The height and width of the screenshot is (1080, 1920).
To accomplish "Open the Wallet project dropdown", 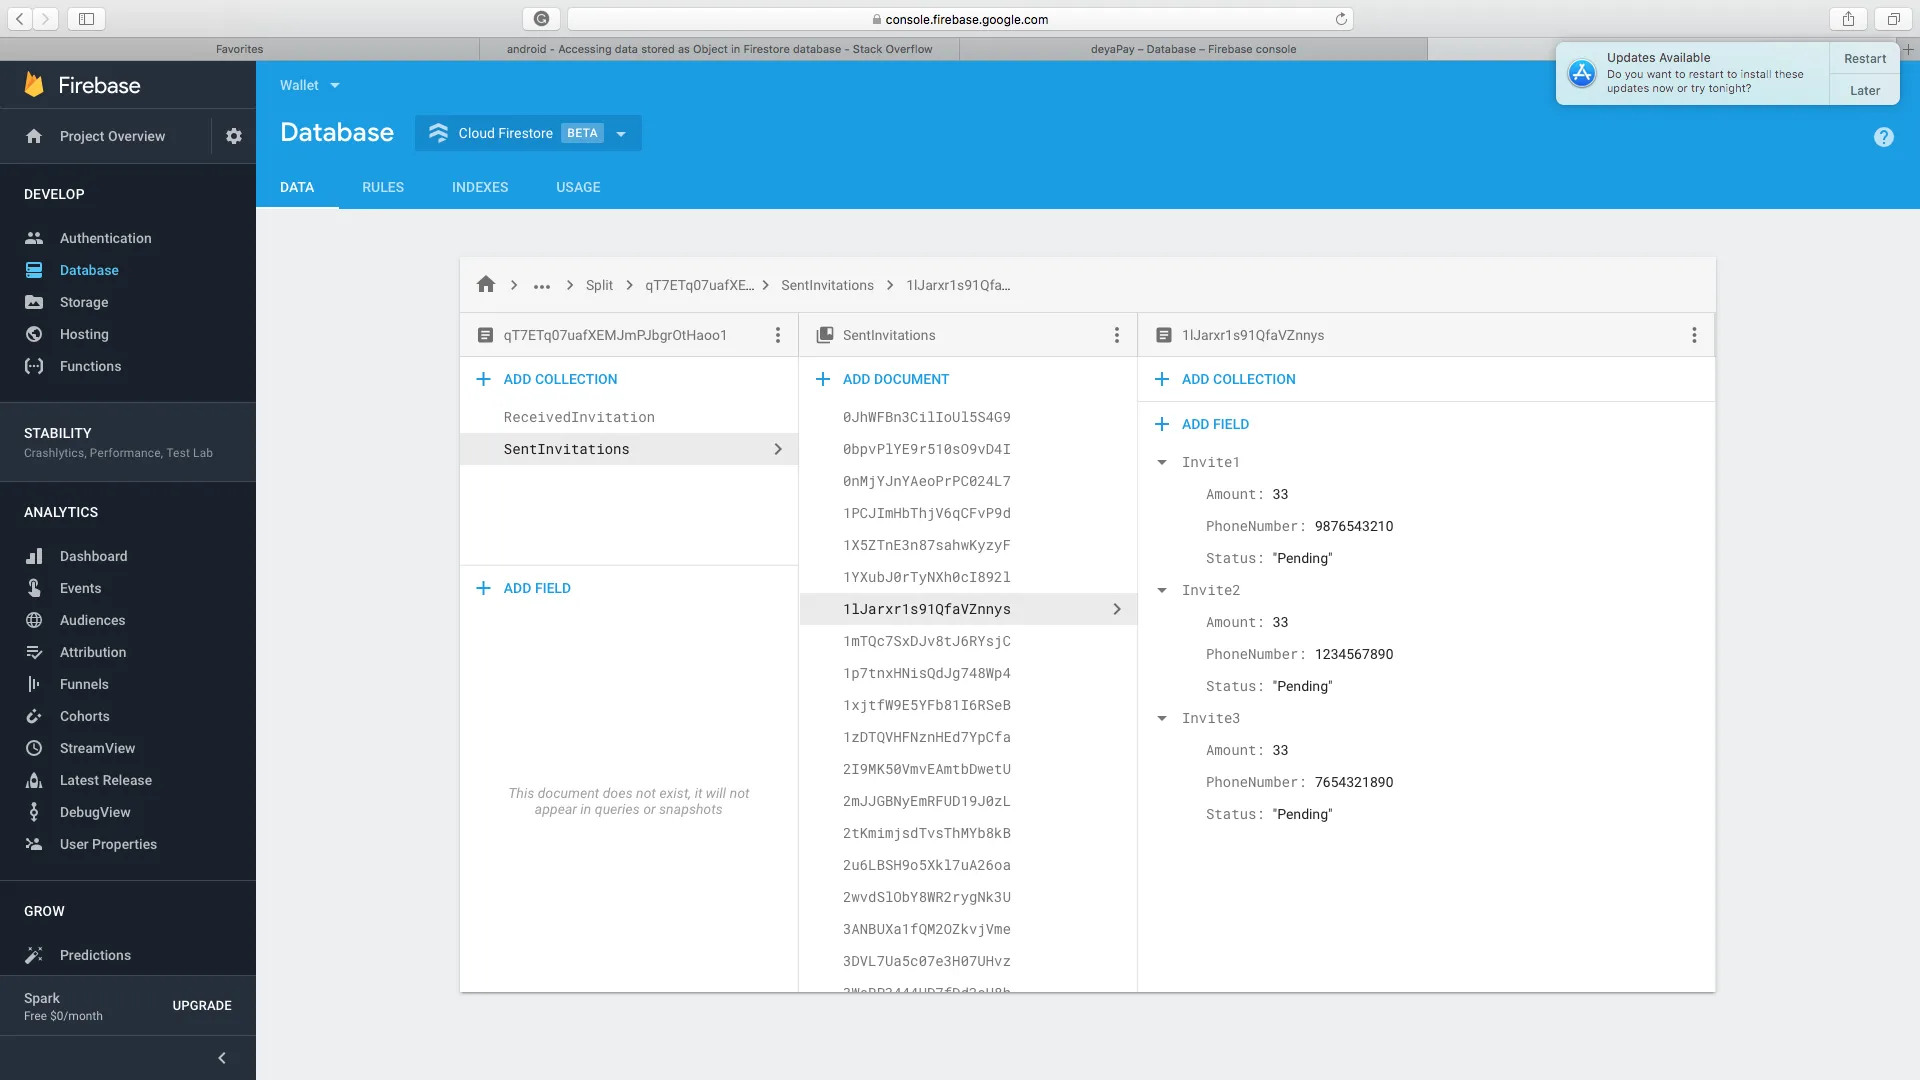I will point(309,85).
